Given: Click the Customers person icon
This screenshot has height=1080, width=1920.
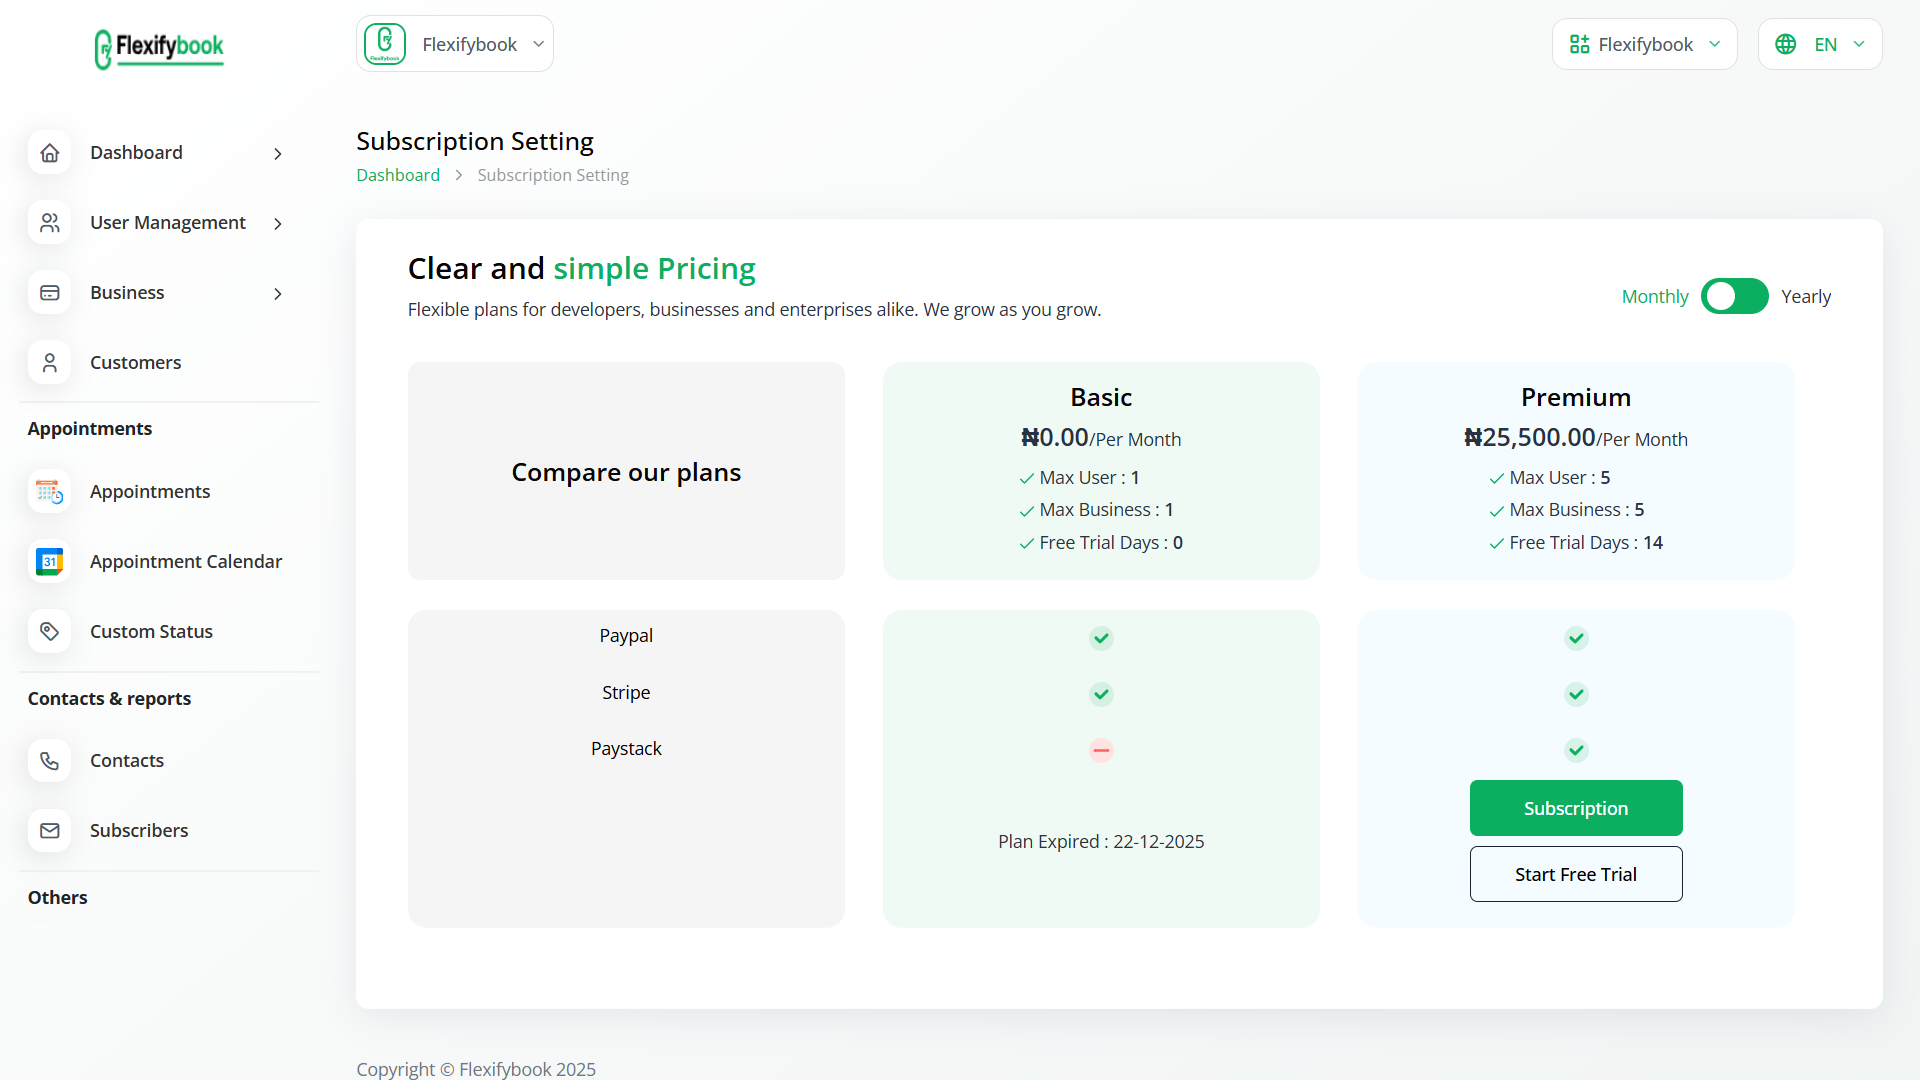Looking at the screenshot, I should click(x=50, y=363).
